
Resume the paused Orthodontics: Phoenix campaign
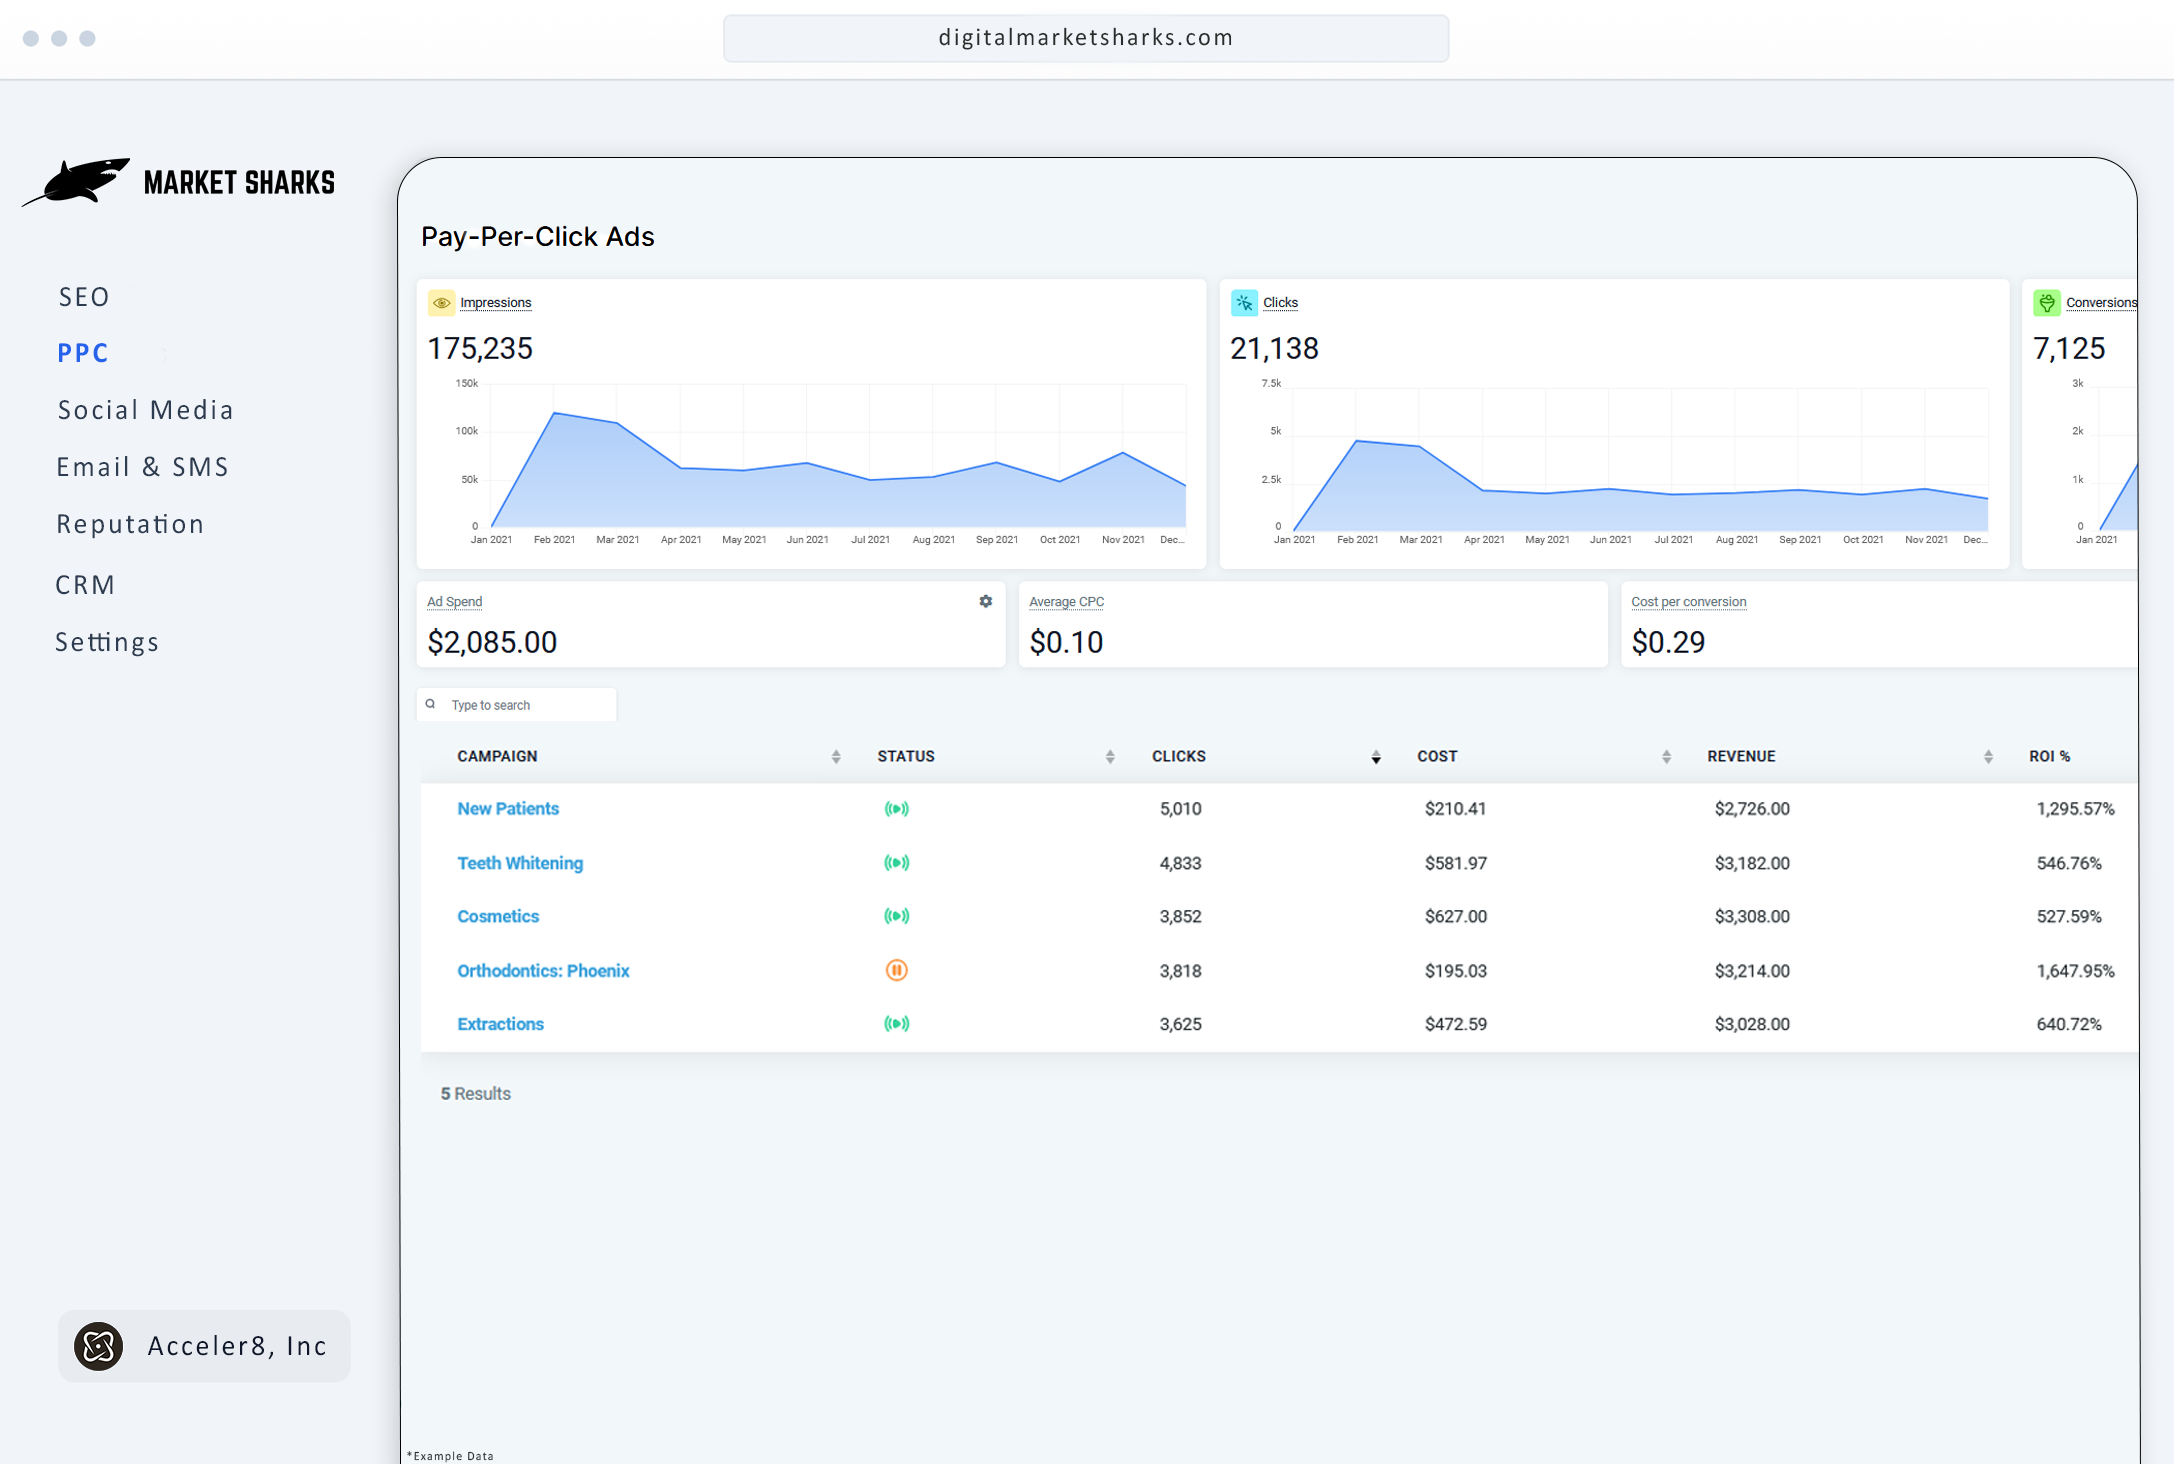(x=897, y=970)
